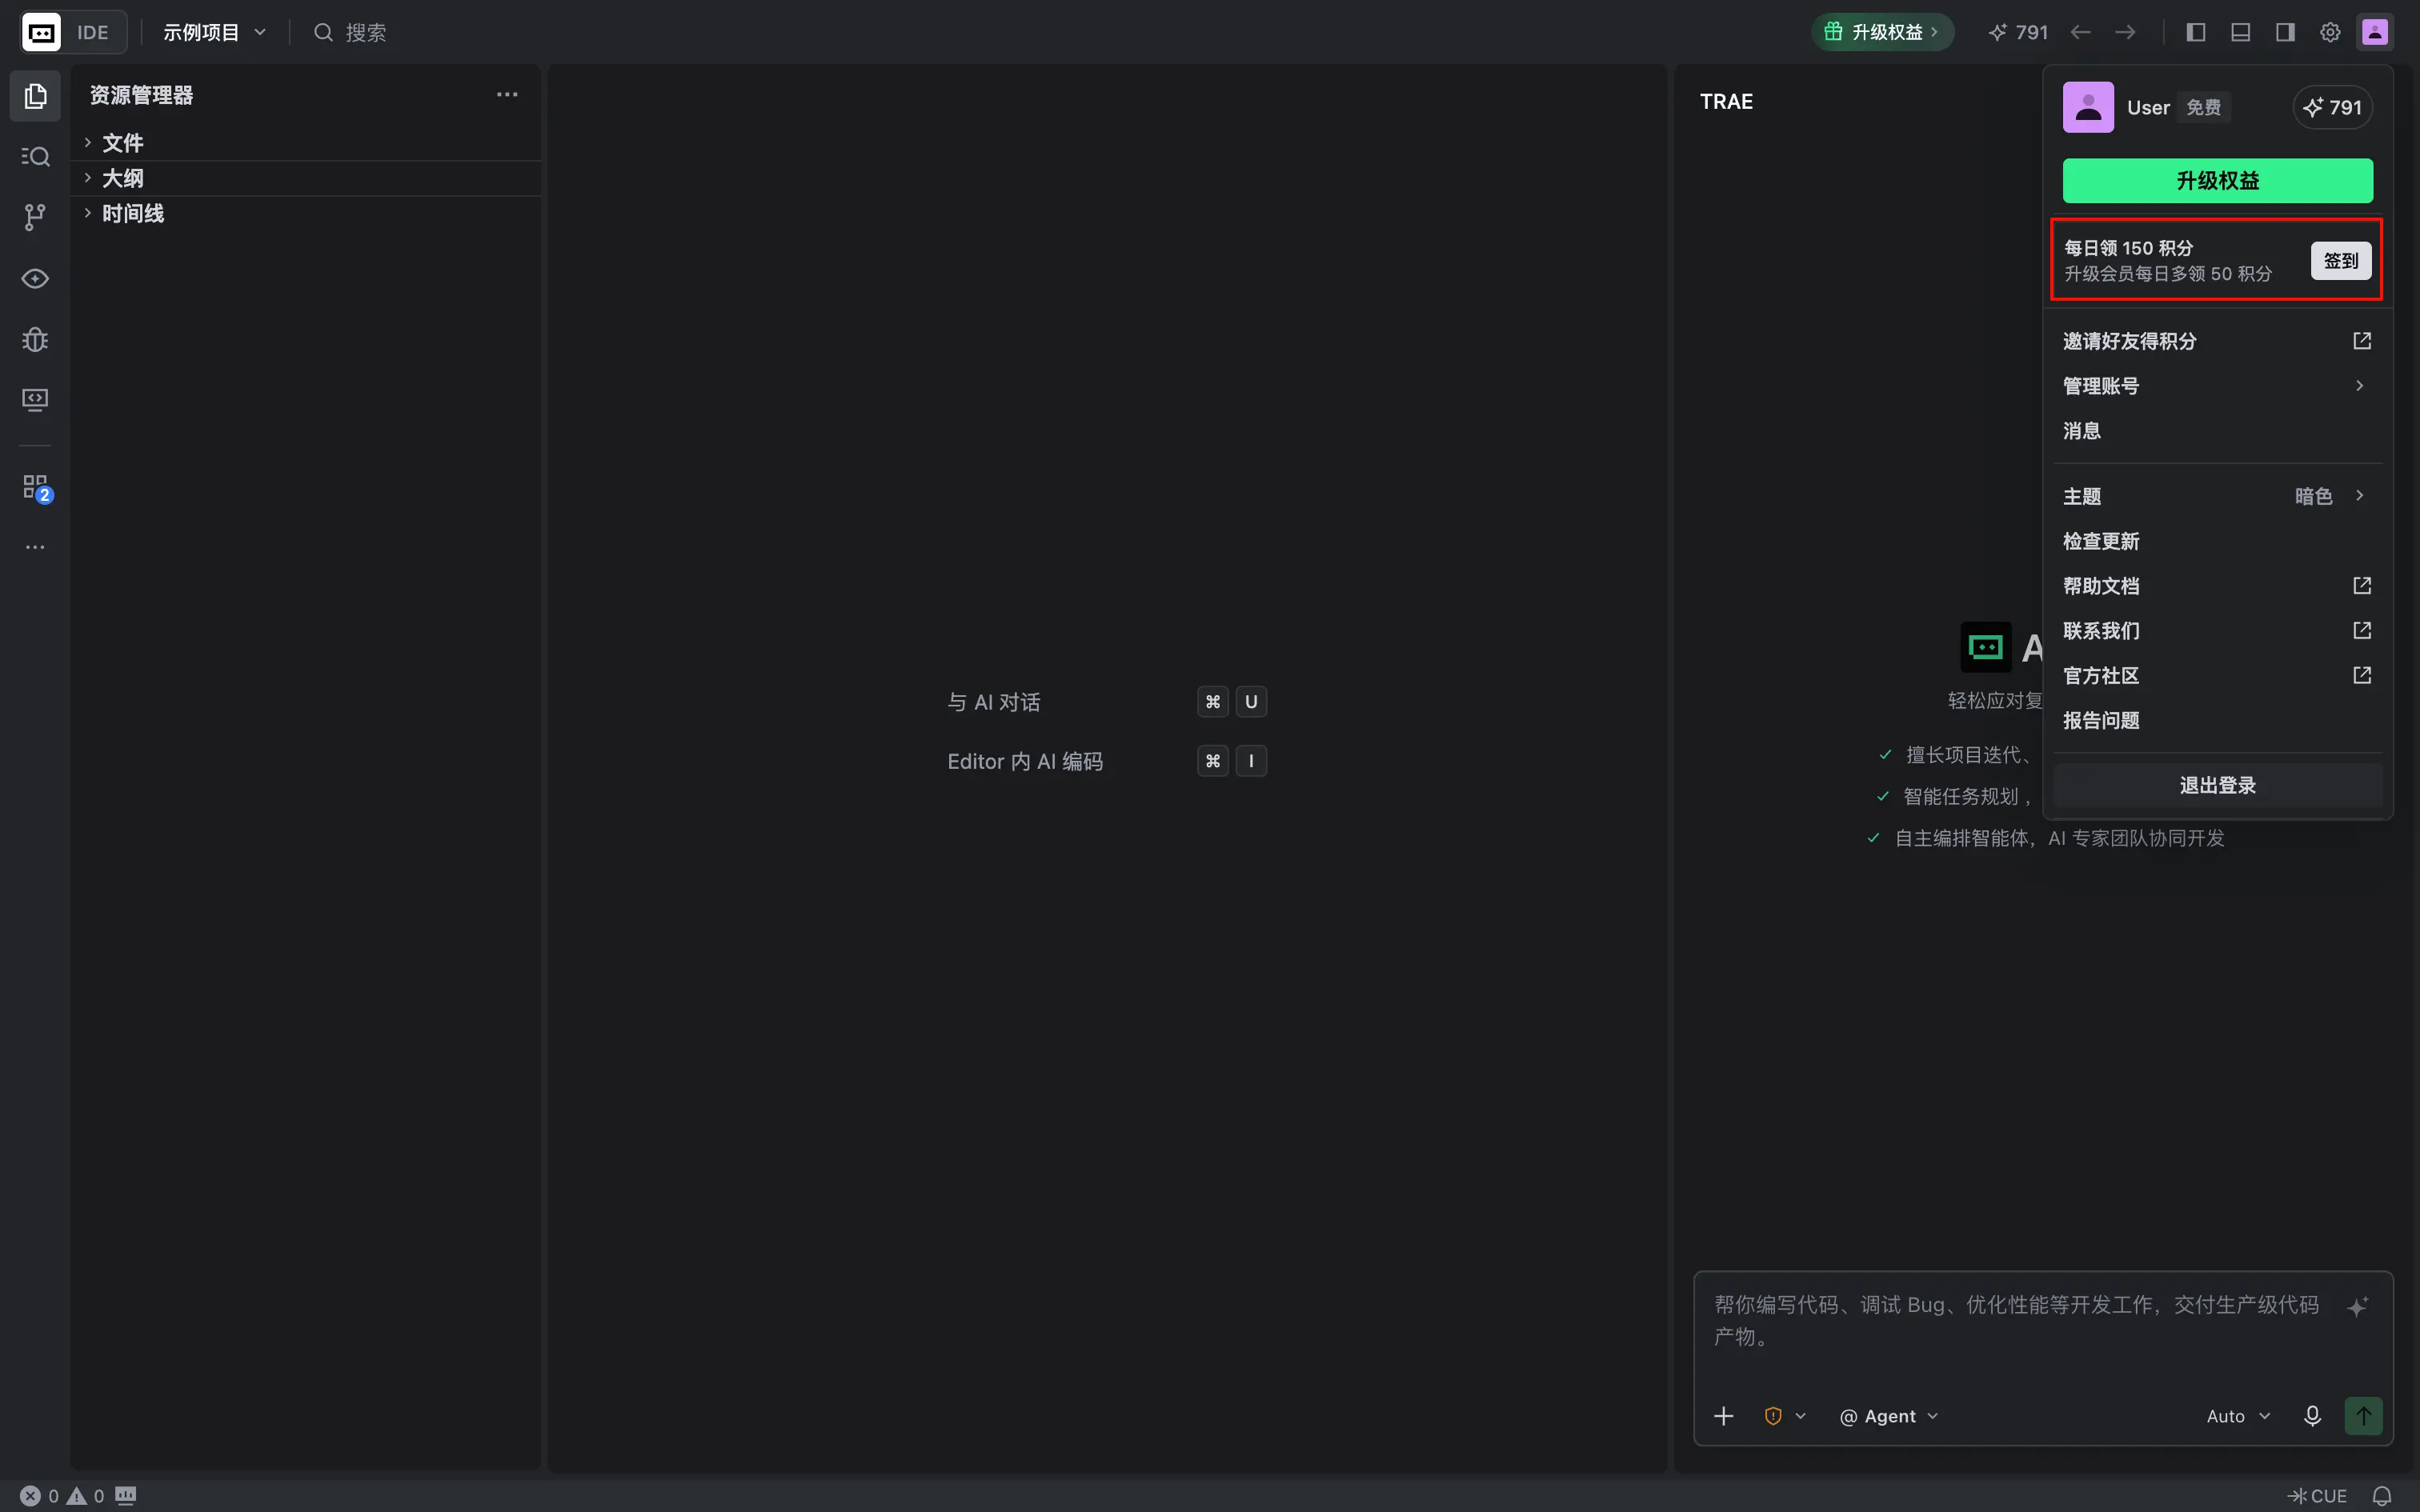Toggle the right sidebar panel
The image size is (2420, 1512).
2285,32
